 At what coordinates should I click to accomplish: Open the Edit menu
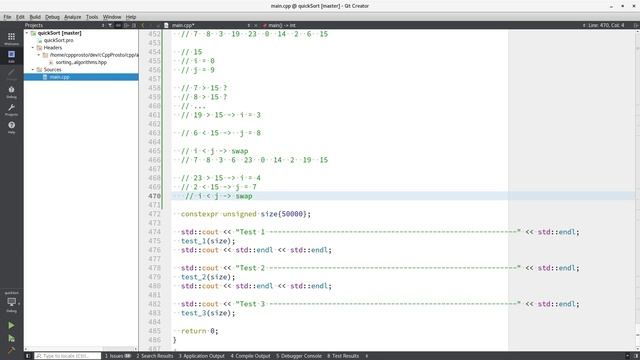[20, 17]
